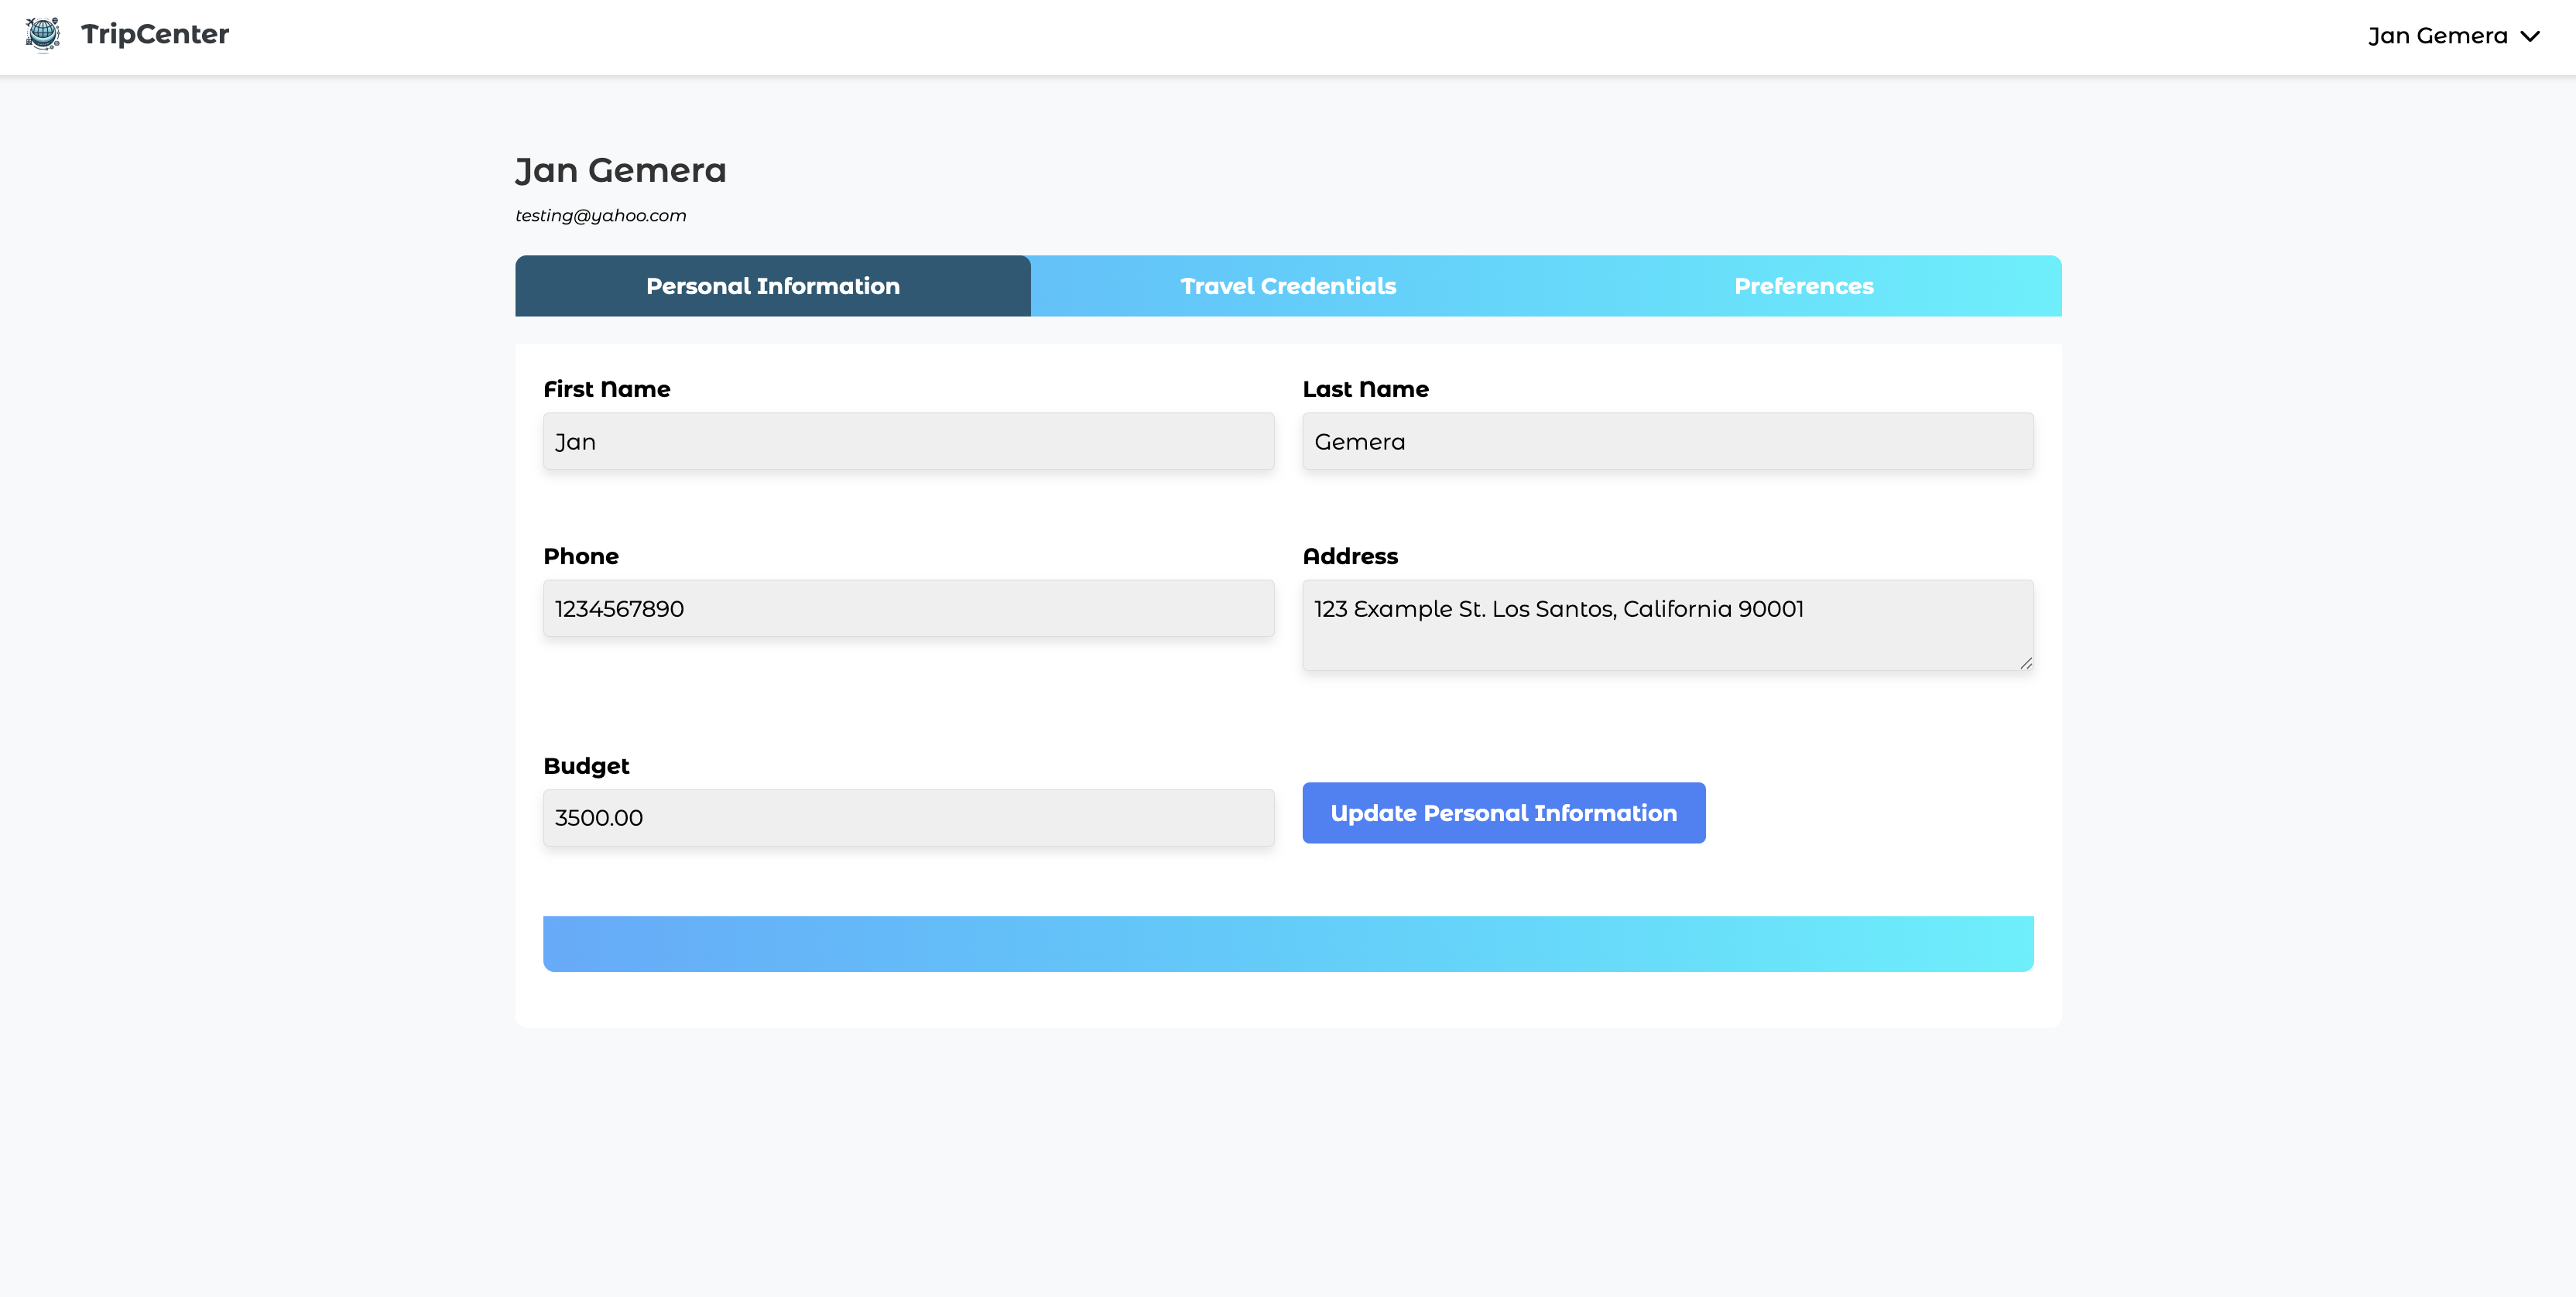This screenshot has width=2576, height=1297.
Task: Click inside the Address textarea
Action: coord(1667,625)
